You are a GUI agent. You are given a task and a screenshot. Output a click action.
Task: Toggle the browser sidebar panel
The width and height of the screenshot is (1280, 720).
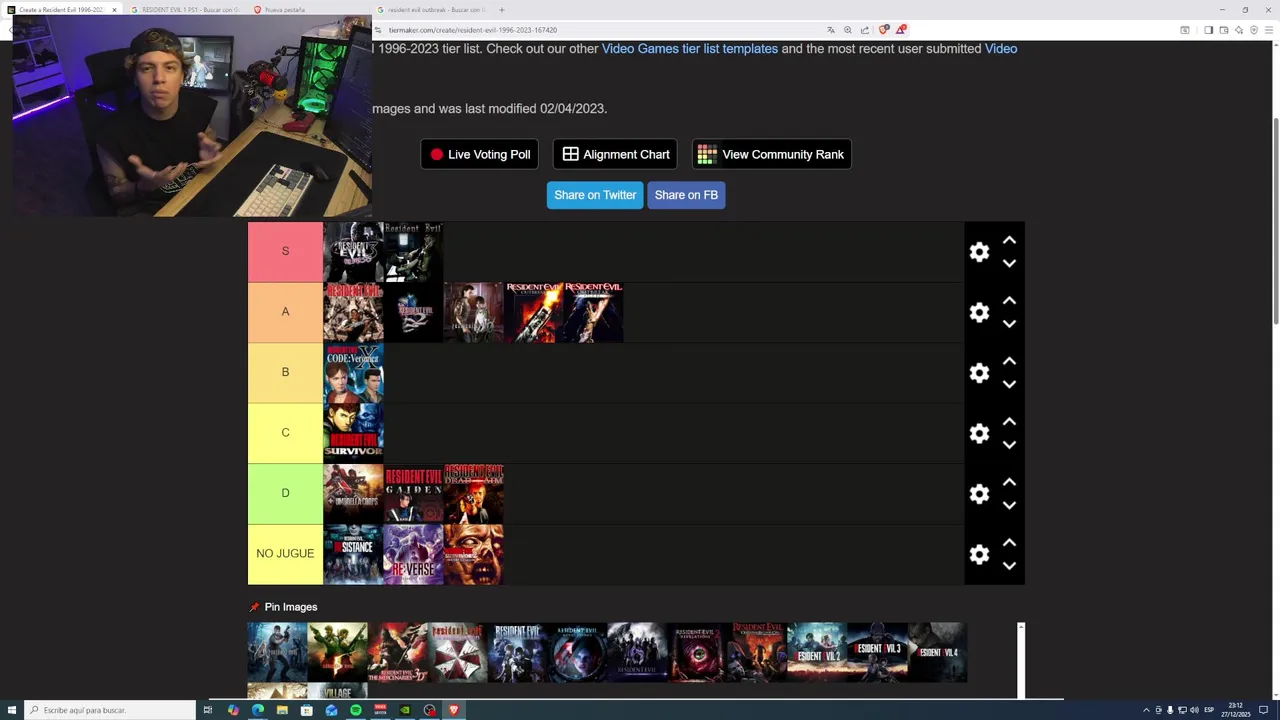[x=1208, y=30]
